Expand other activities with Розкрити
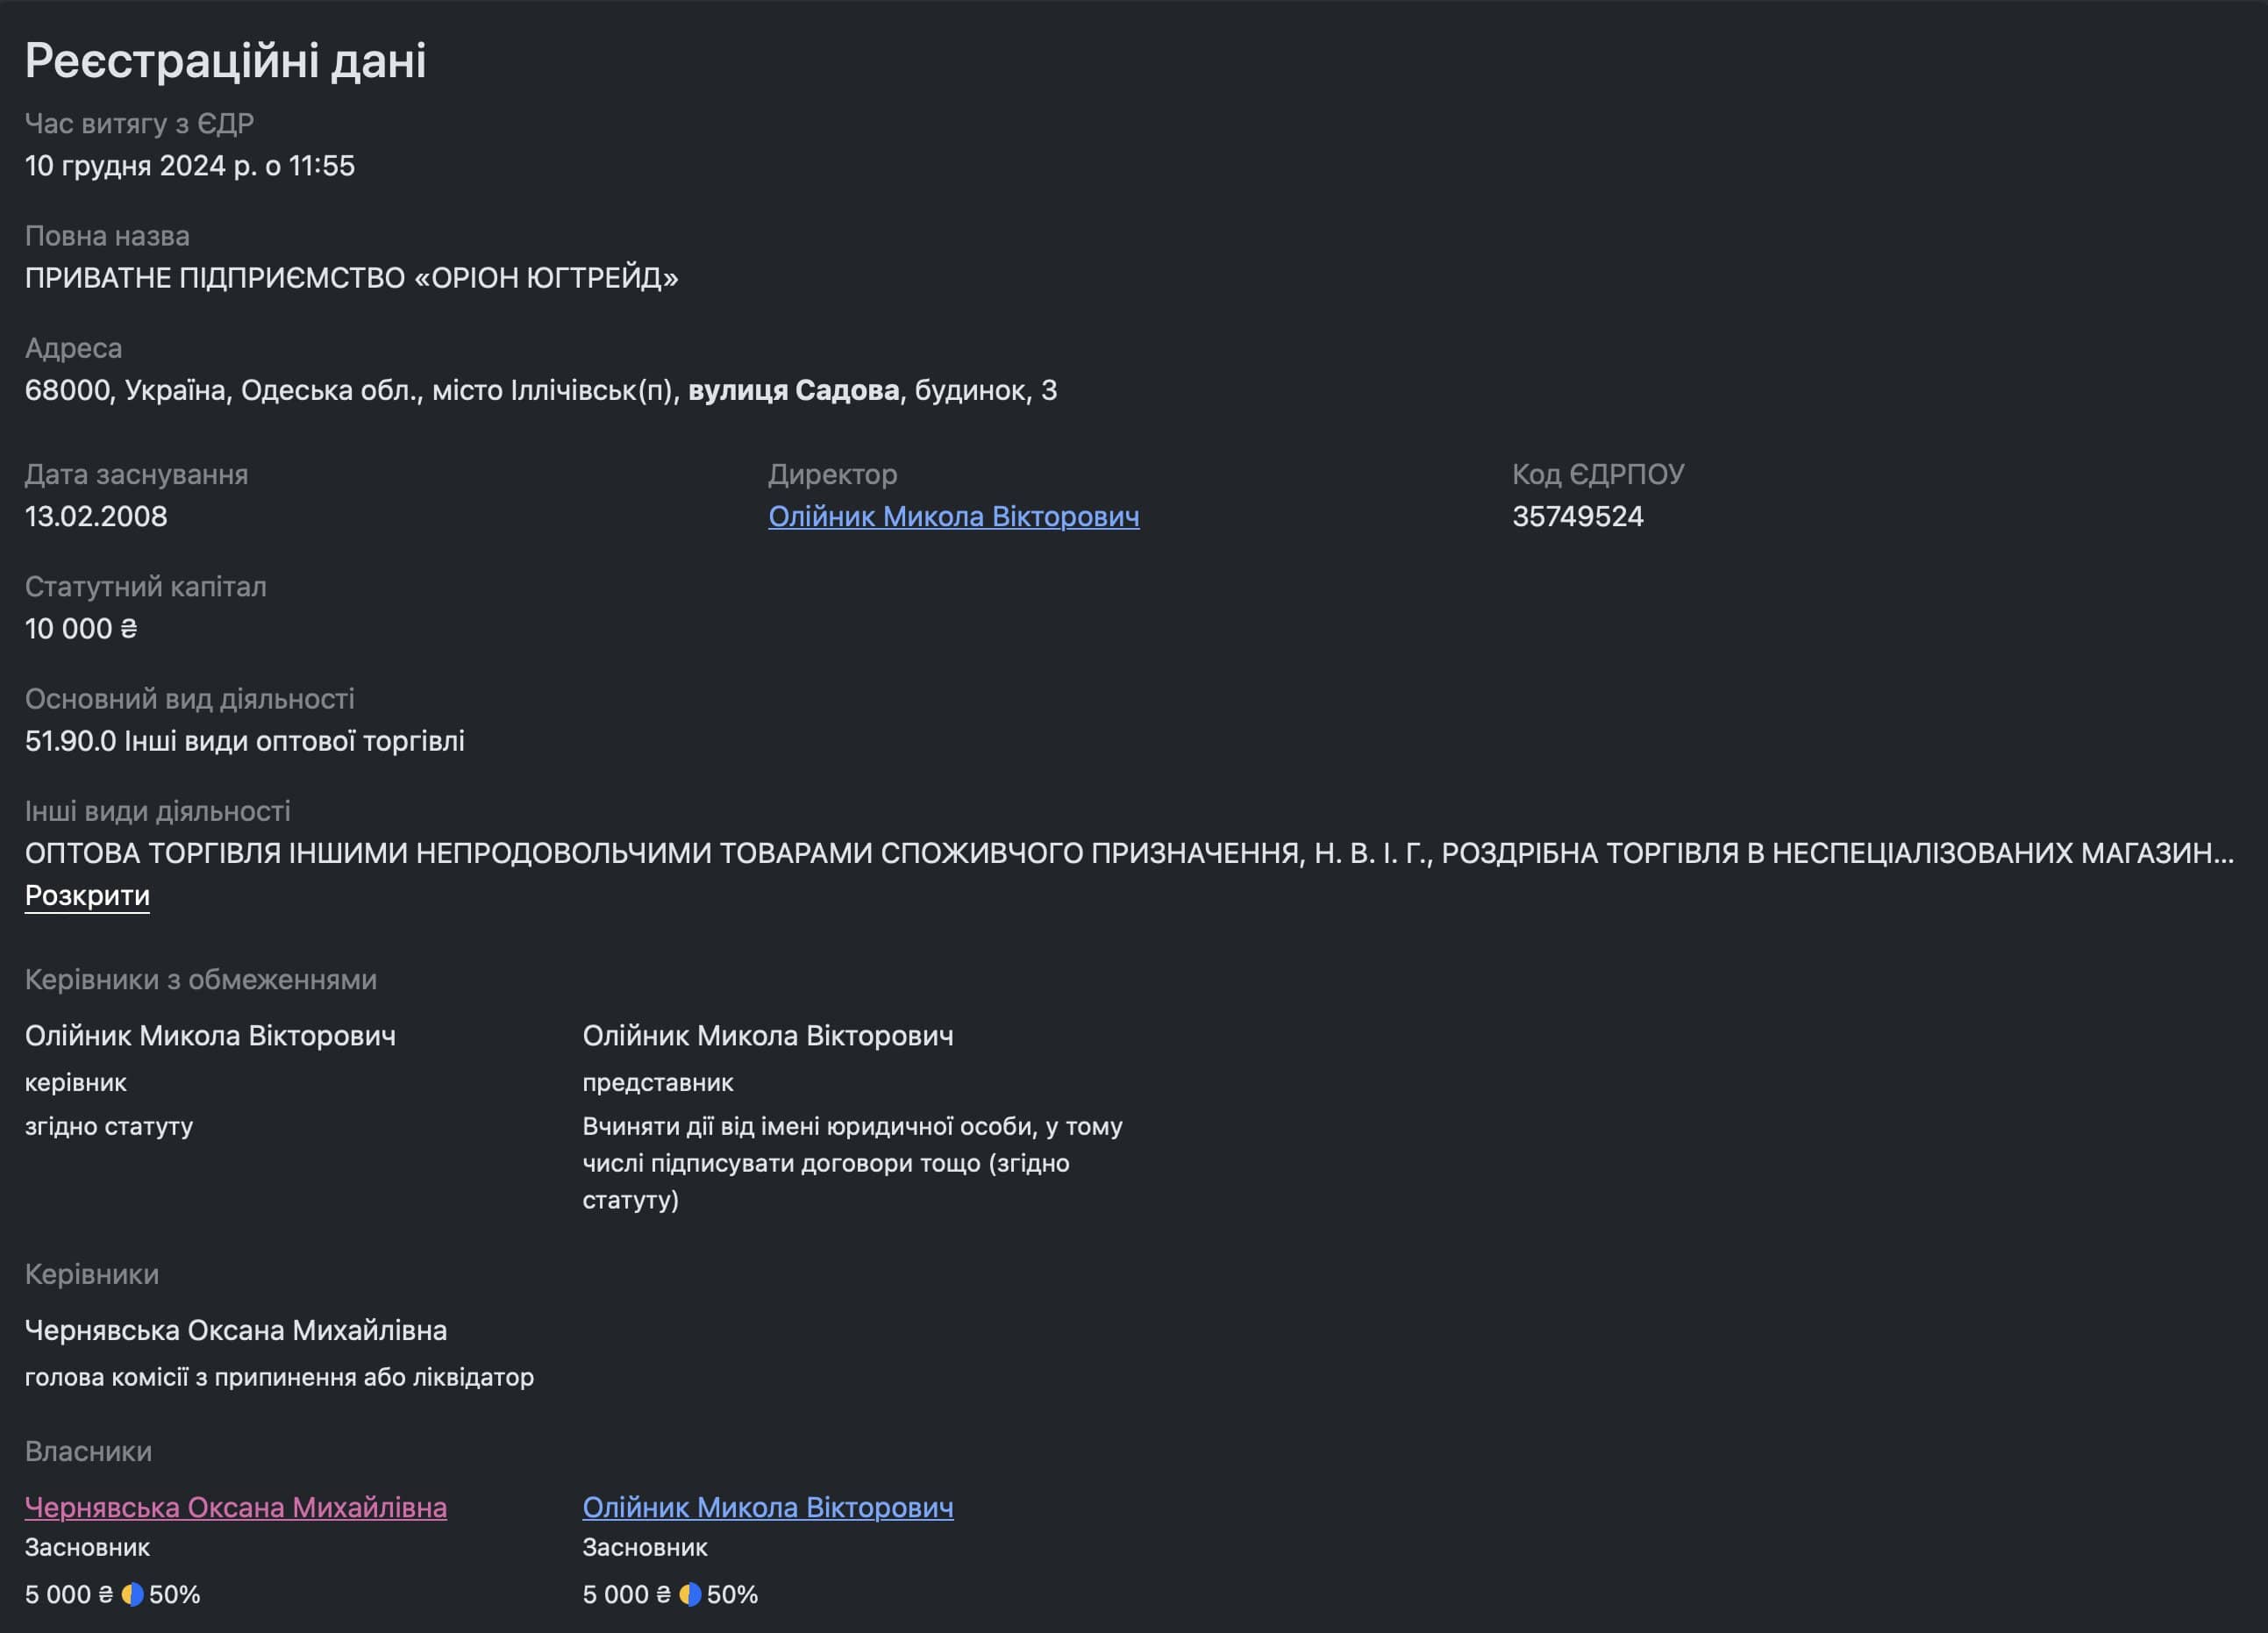 (x=87, y=895)
